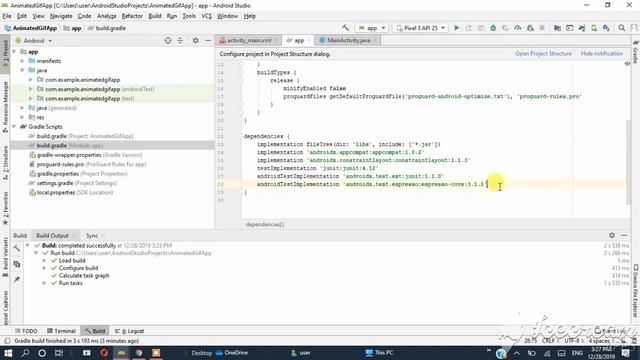Open the File menu
The height and width of the screenshot is (360, 640).
[7, 16]
